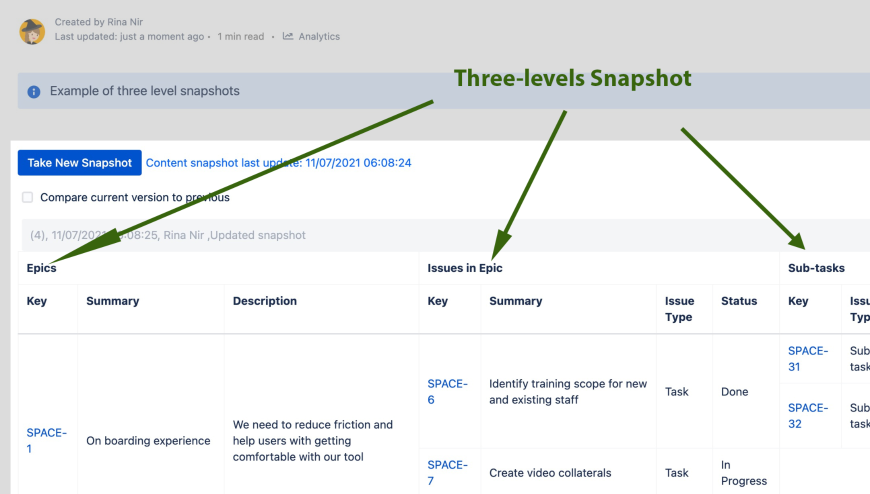Open issue SPACE-6 link
The width and height of the screenshot is (870, 494).
click(x=447, y=391)
